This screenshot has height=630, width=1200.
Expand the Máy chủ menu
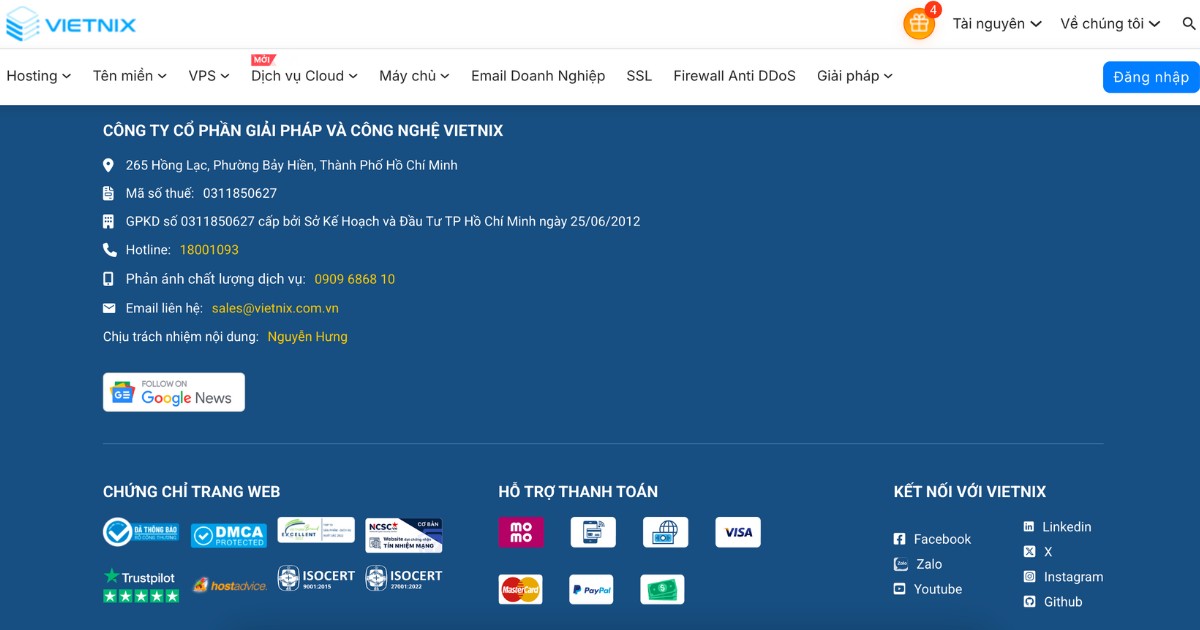[414, 76]
